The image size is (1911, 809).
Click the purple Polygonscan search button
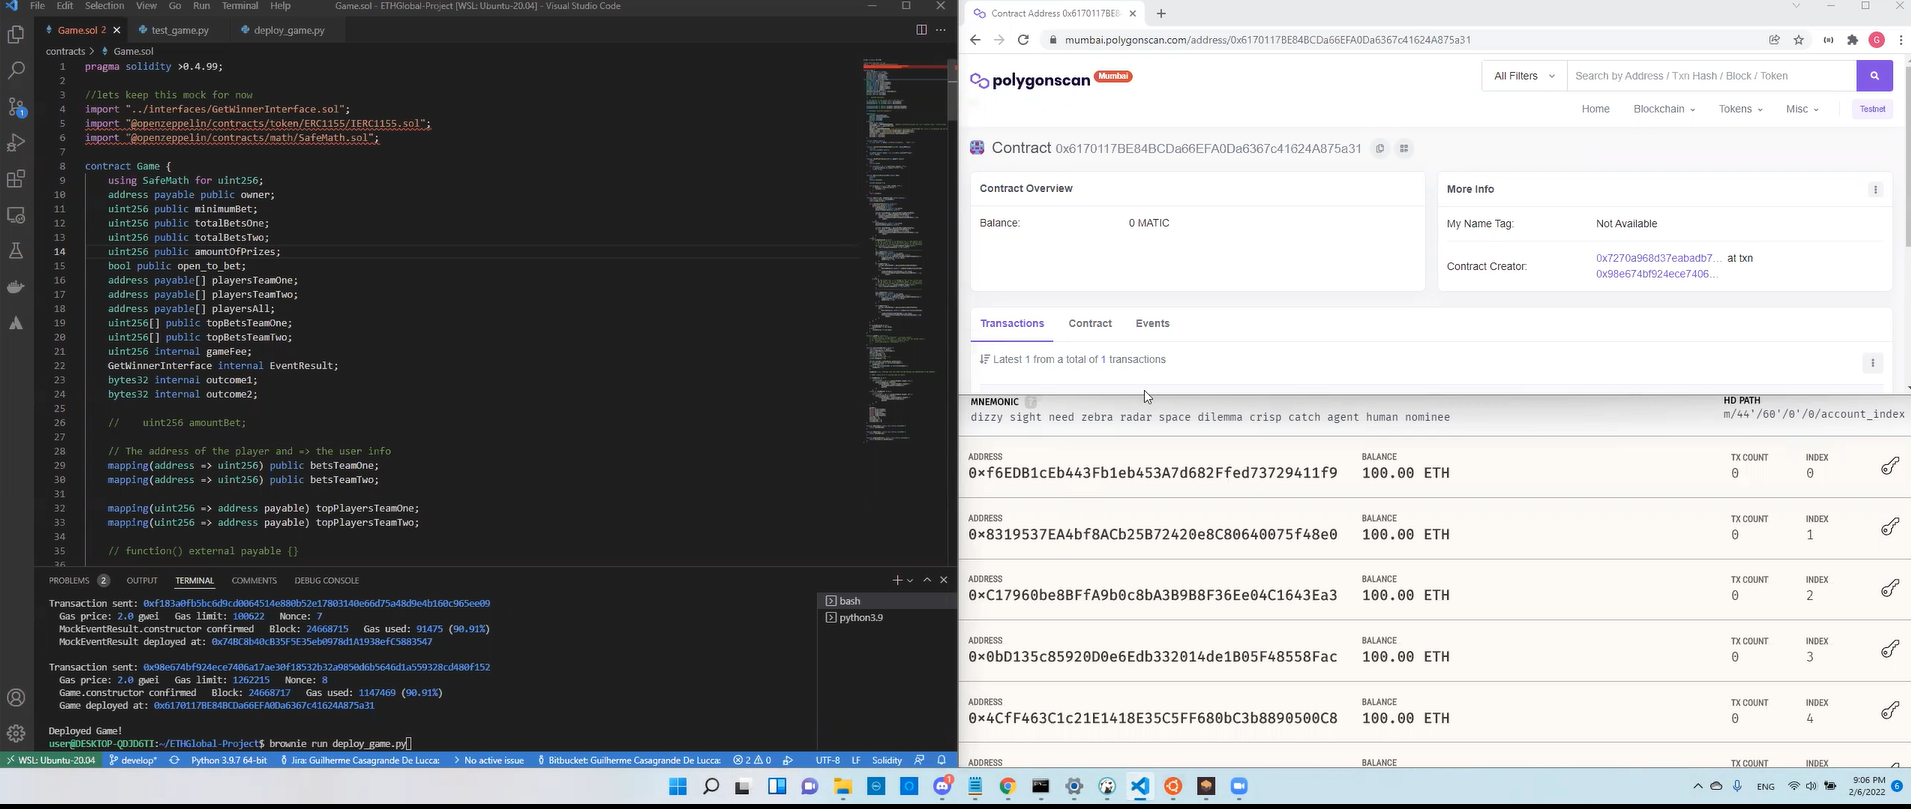tap(1875, 76)
